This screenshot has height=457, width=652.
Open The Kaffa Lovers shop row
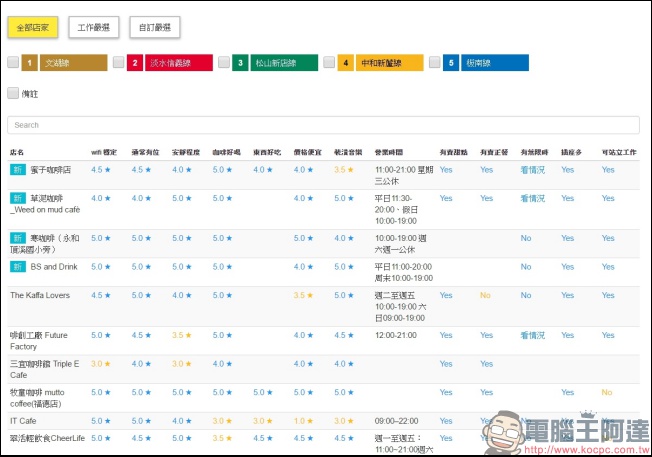(x=40, y=295)
